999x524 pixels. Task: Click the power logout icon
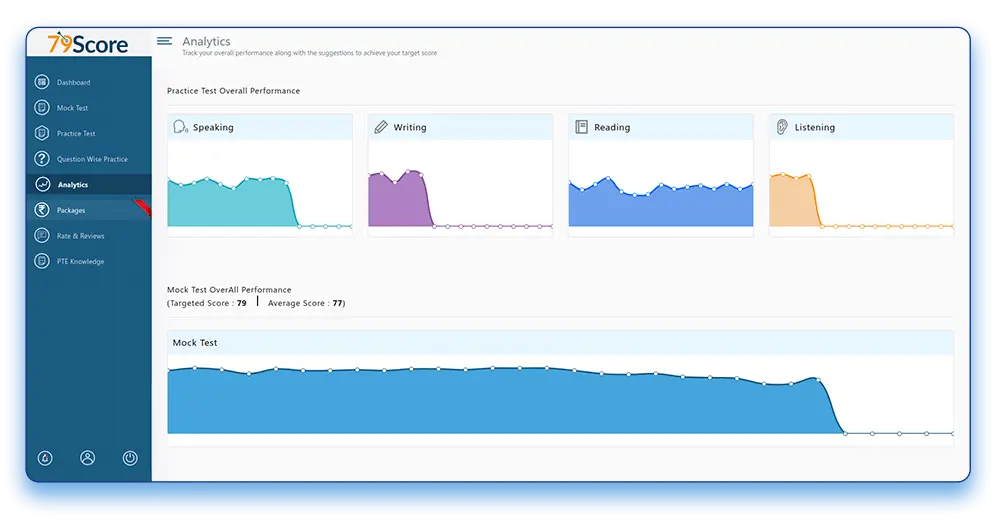tap(130, 458)
